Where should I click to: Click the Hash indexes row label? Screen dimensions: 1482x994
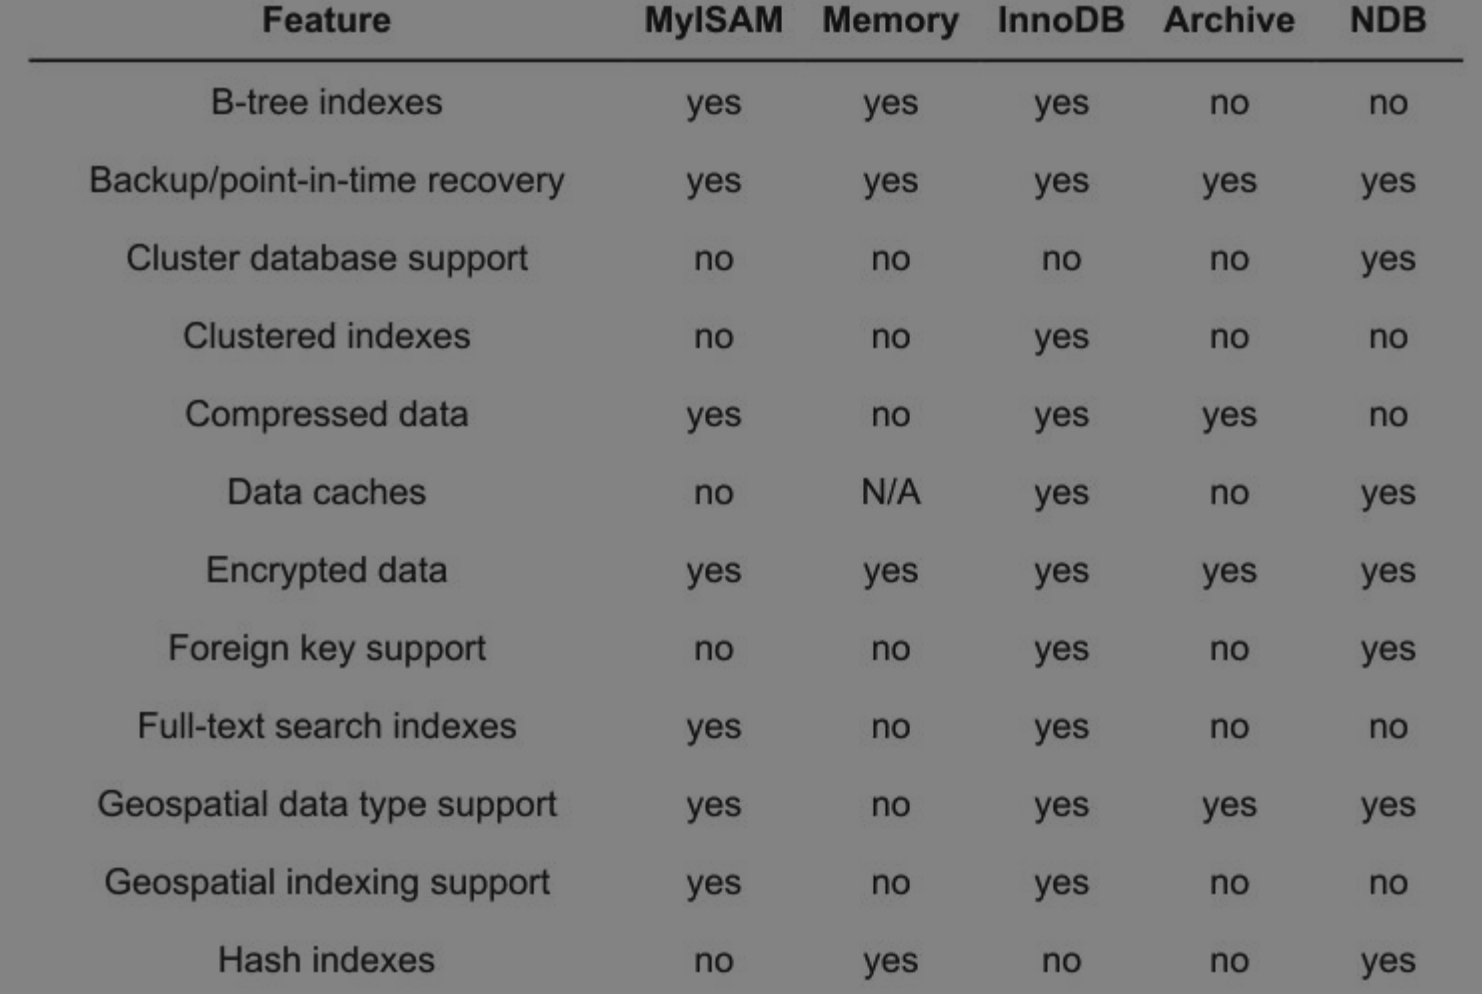coord(326,960)
